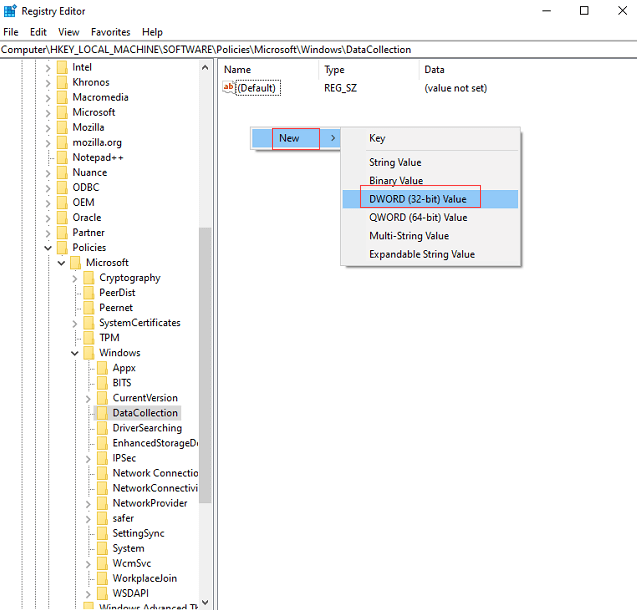
Task: Click the Policies folder icon
Action: tap(62, 248)
